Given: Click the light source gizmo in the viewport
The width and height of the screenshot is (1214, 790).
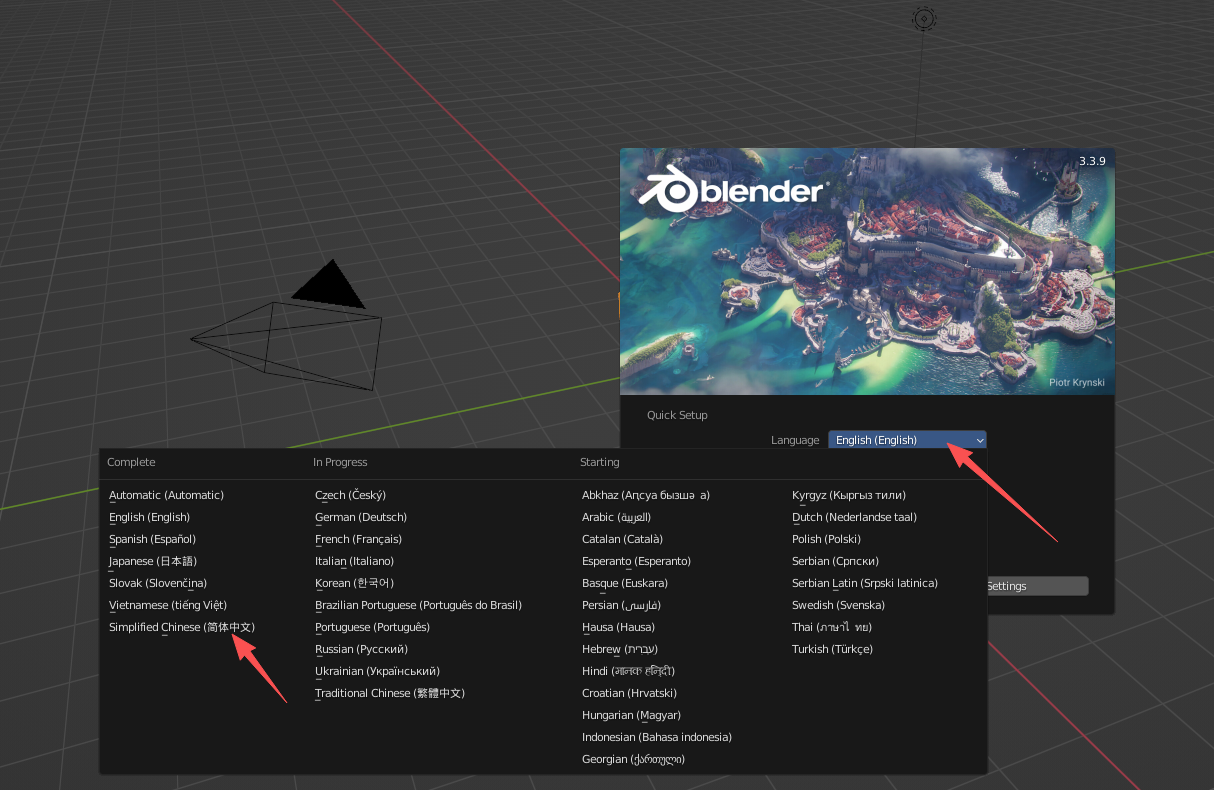Looking at the screenshot, I should click(923, 18).
